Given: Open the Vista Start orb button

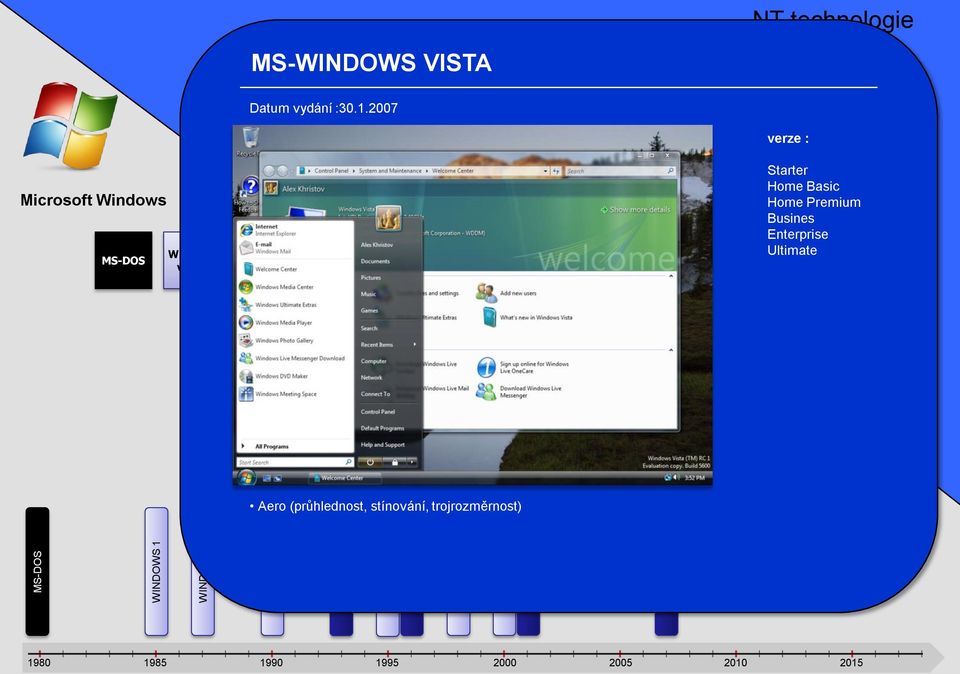Looking at the screenshot, I should pos(247,477).
